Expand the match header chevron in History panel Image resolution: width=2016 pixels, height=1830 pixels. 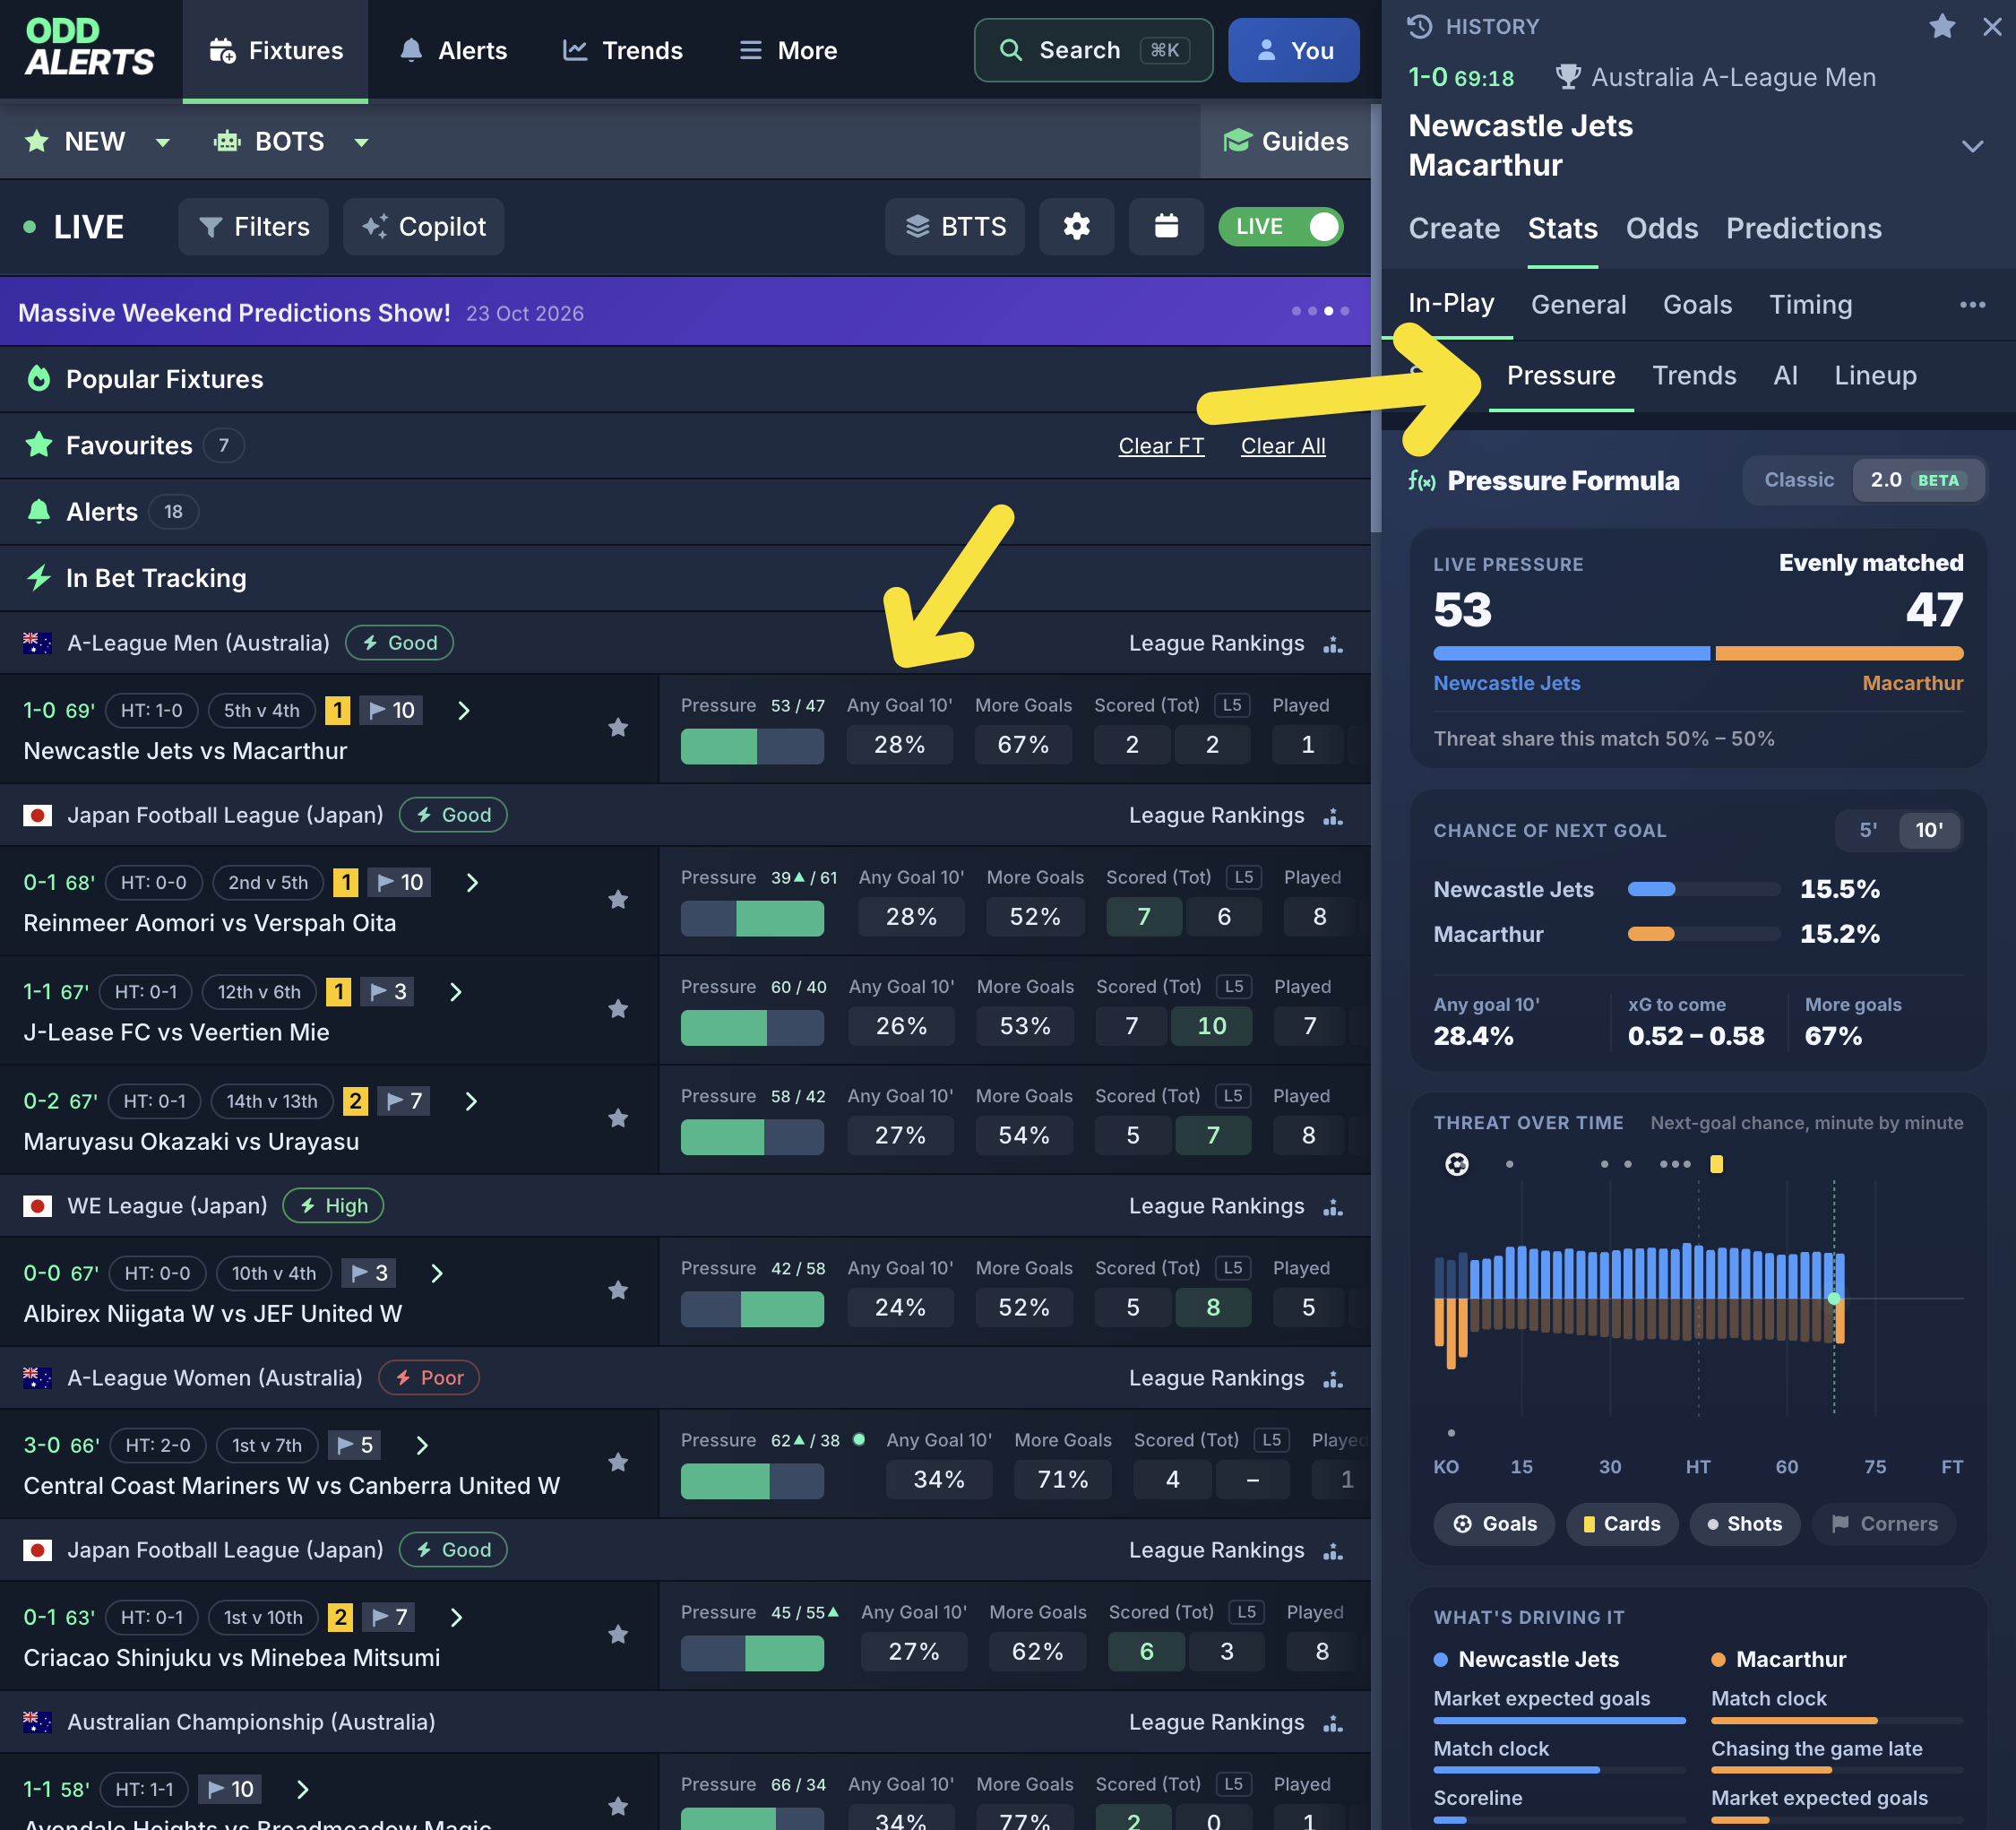pos(1972,146)
